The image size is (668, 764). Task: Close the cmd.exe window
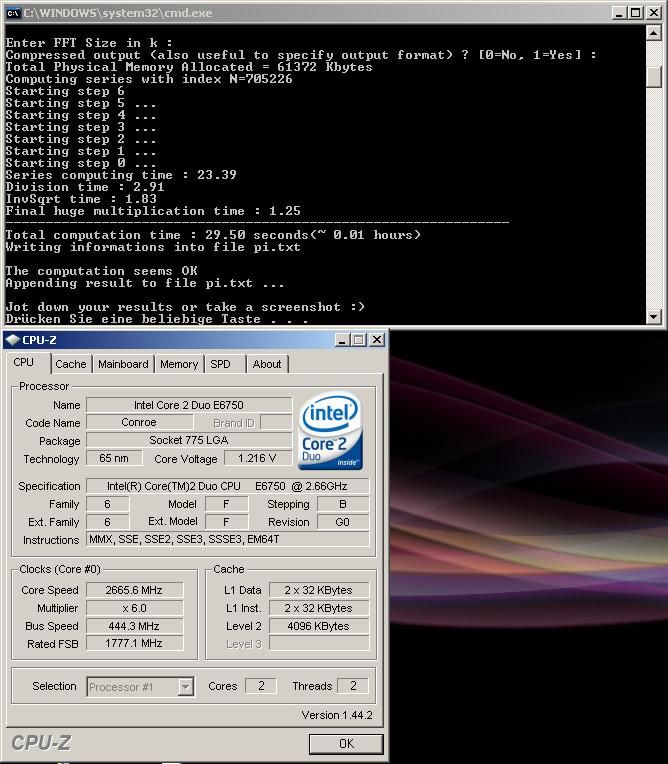pyautogui.click(x=653, y=13)
